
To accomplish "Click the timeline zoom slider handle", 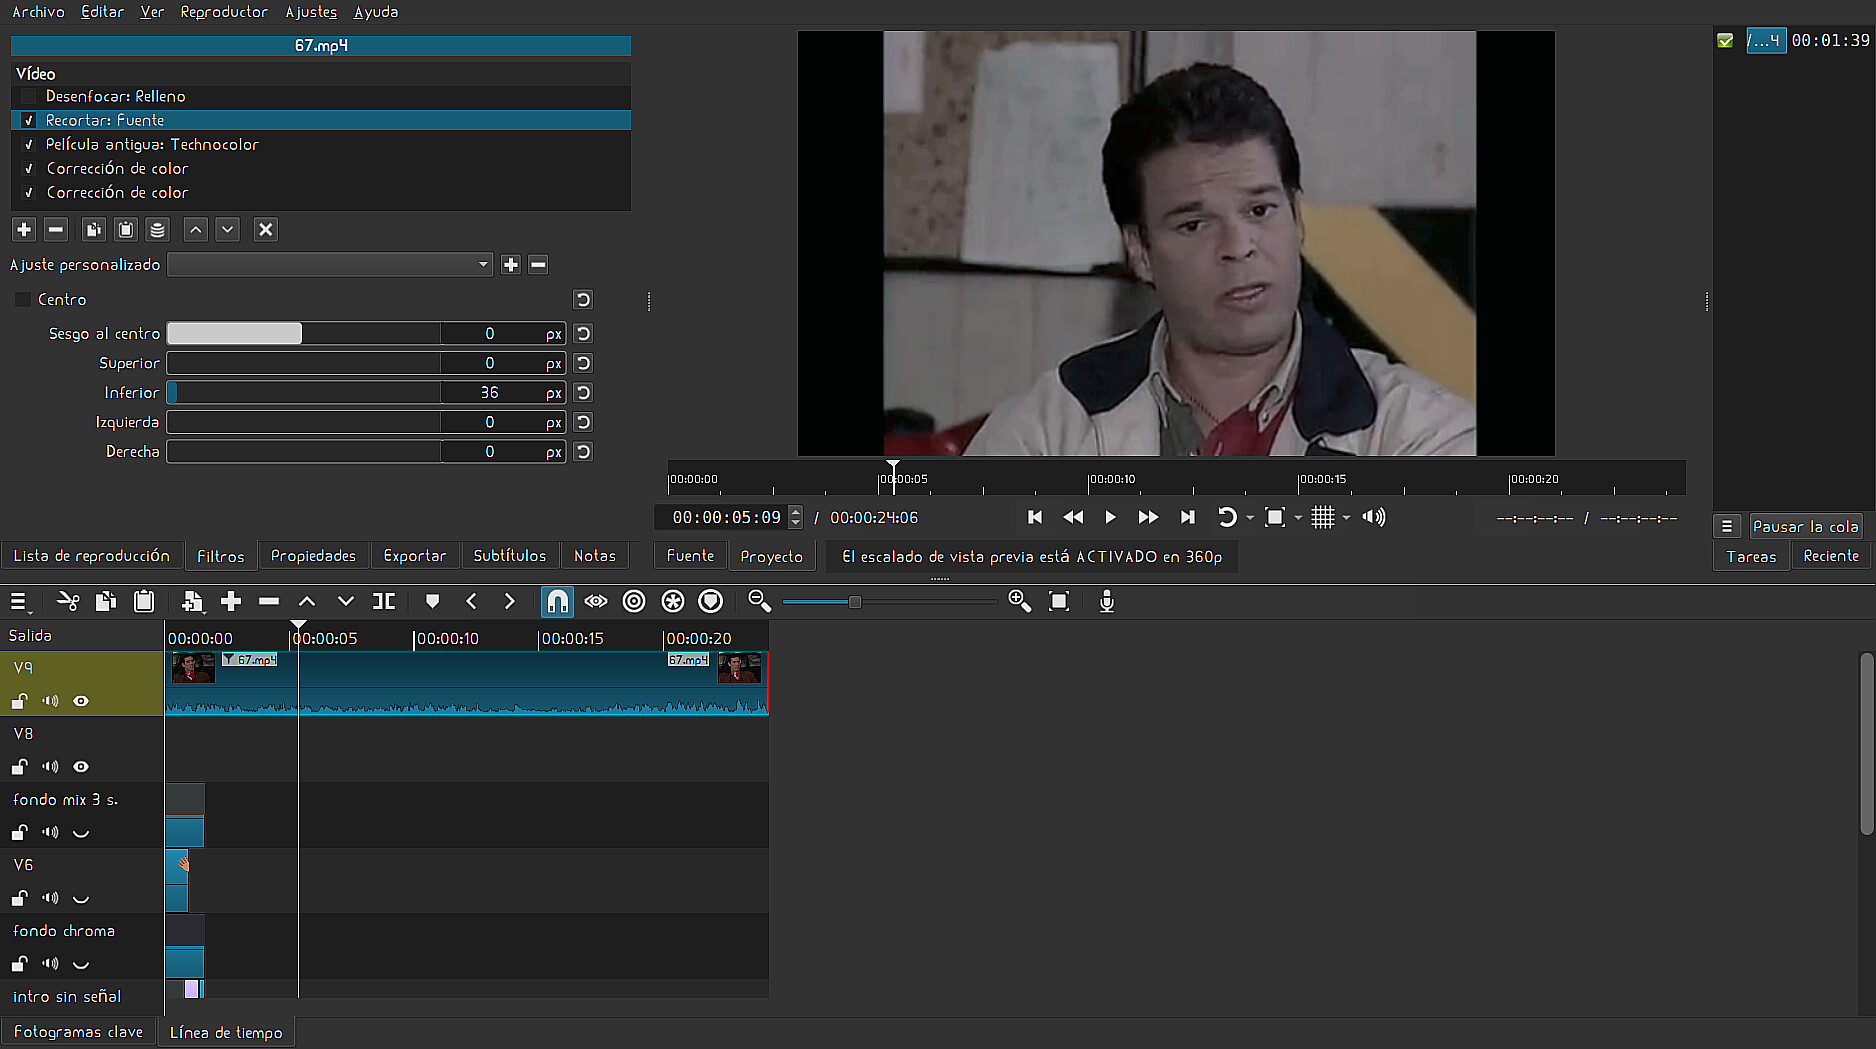I will point(854,602).
